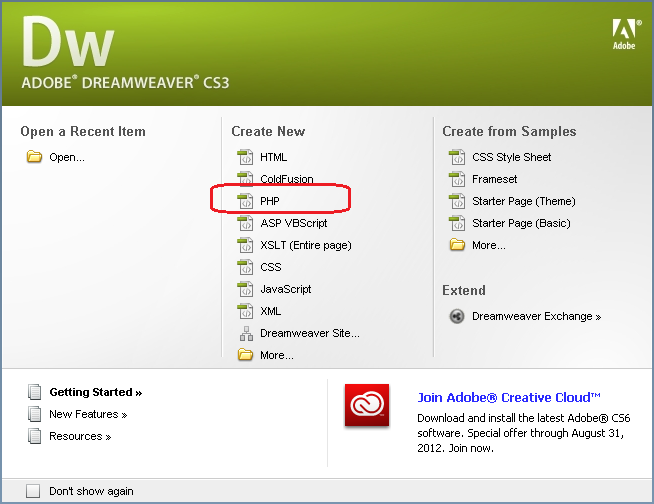This screenshot has width=654, height=504.
Task: Create a new PHP document
Action: [270, 201]
